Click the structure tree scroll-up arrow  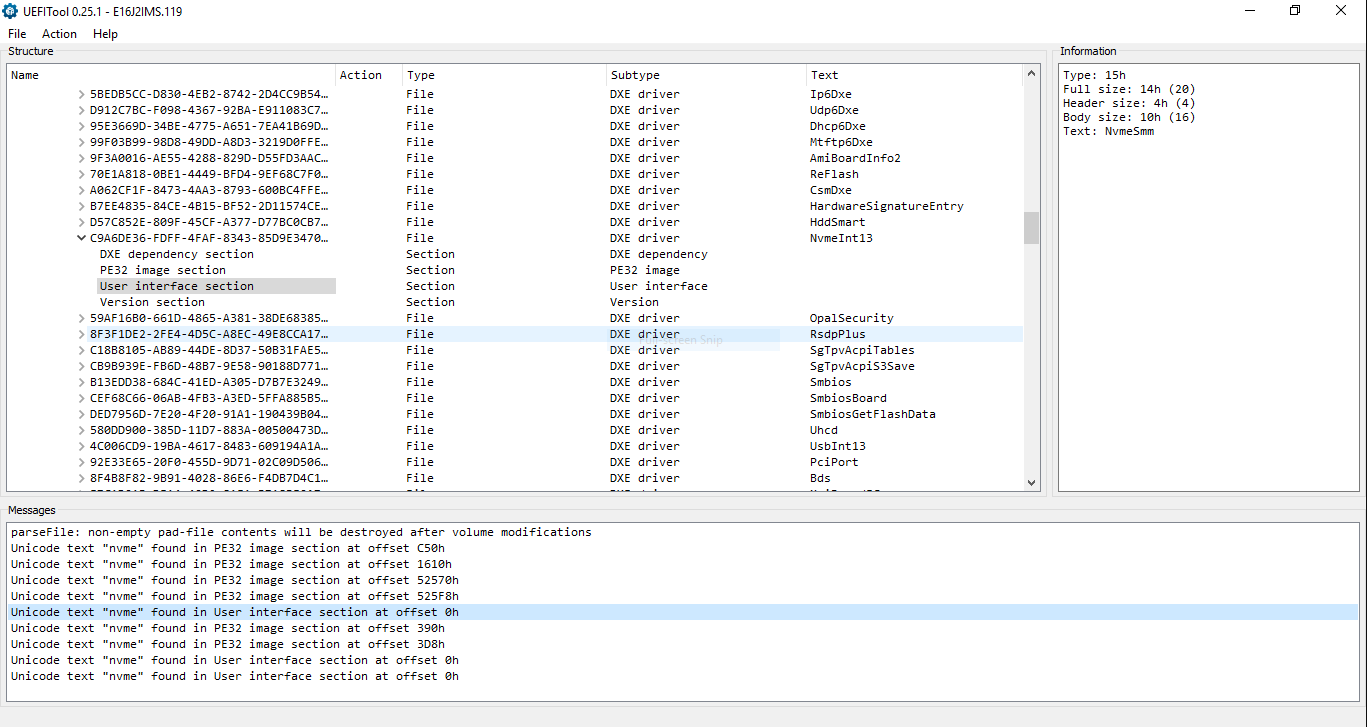pos(1032,74)
